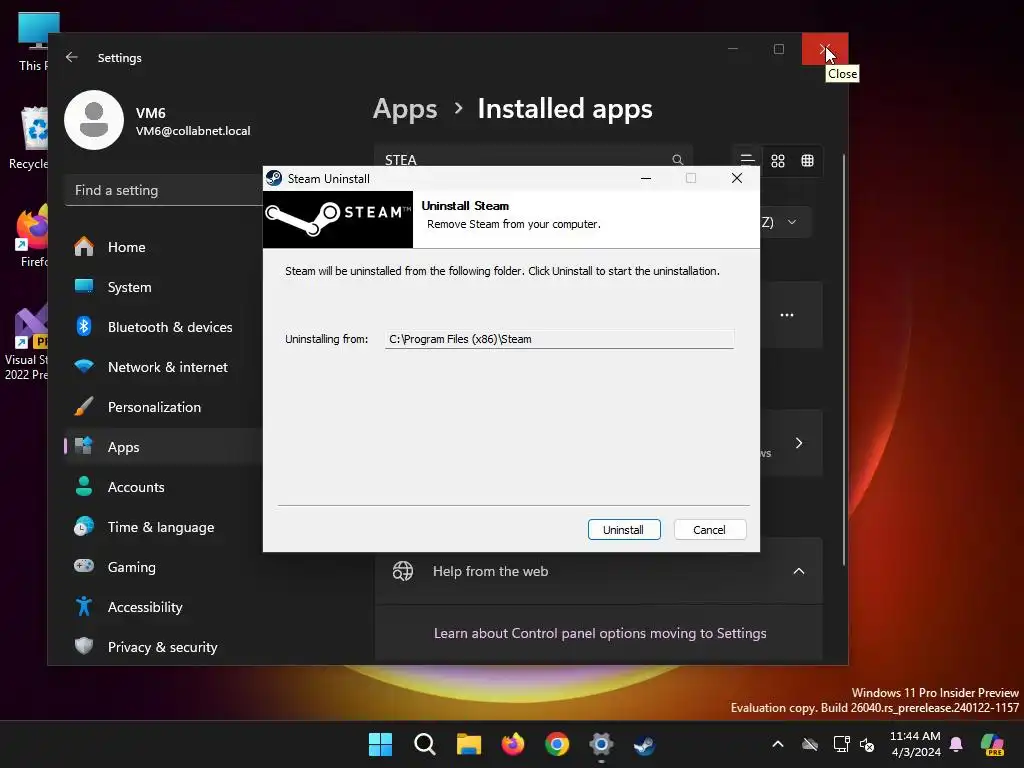Open the sort-by dropdown chevron
Image resolution: width=1024 pixels, height=768 pixels.
(x=792, y=222)
